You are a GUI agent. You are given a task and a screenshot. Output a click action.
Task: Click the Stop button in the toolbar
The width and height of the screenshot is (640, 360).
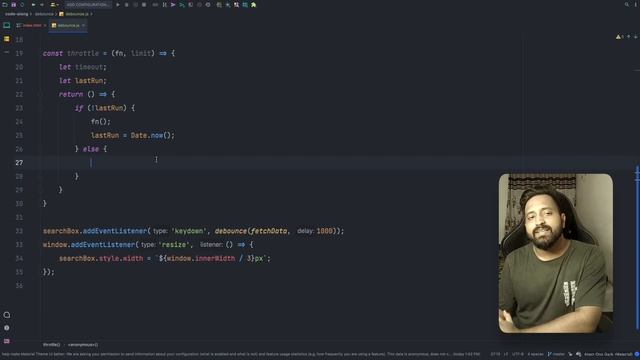(x=144, y=5)
